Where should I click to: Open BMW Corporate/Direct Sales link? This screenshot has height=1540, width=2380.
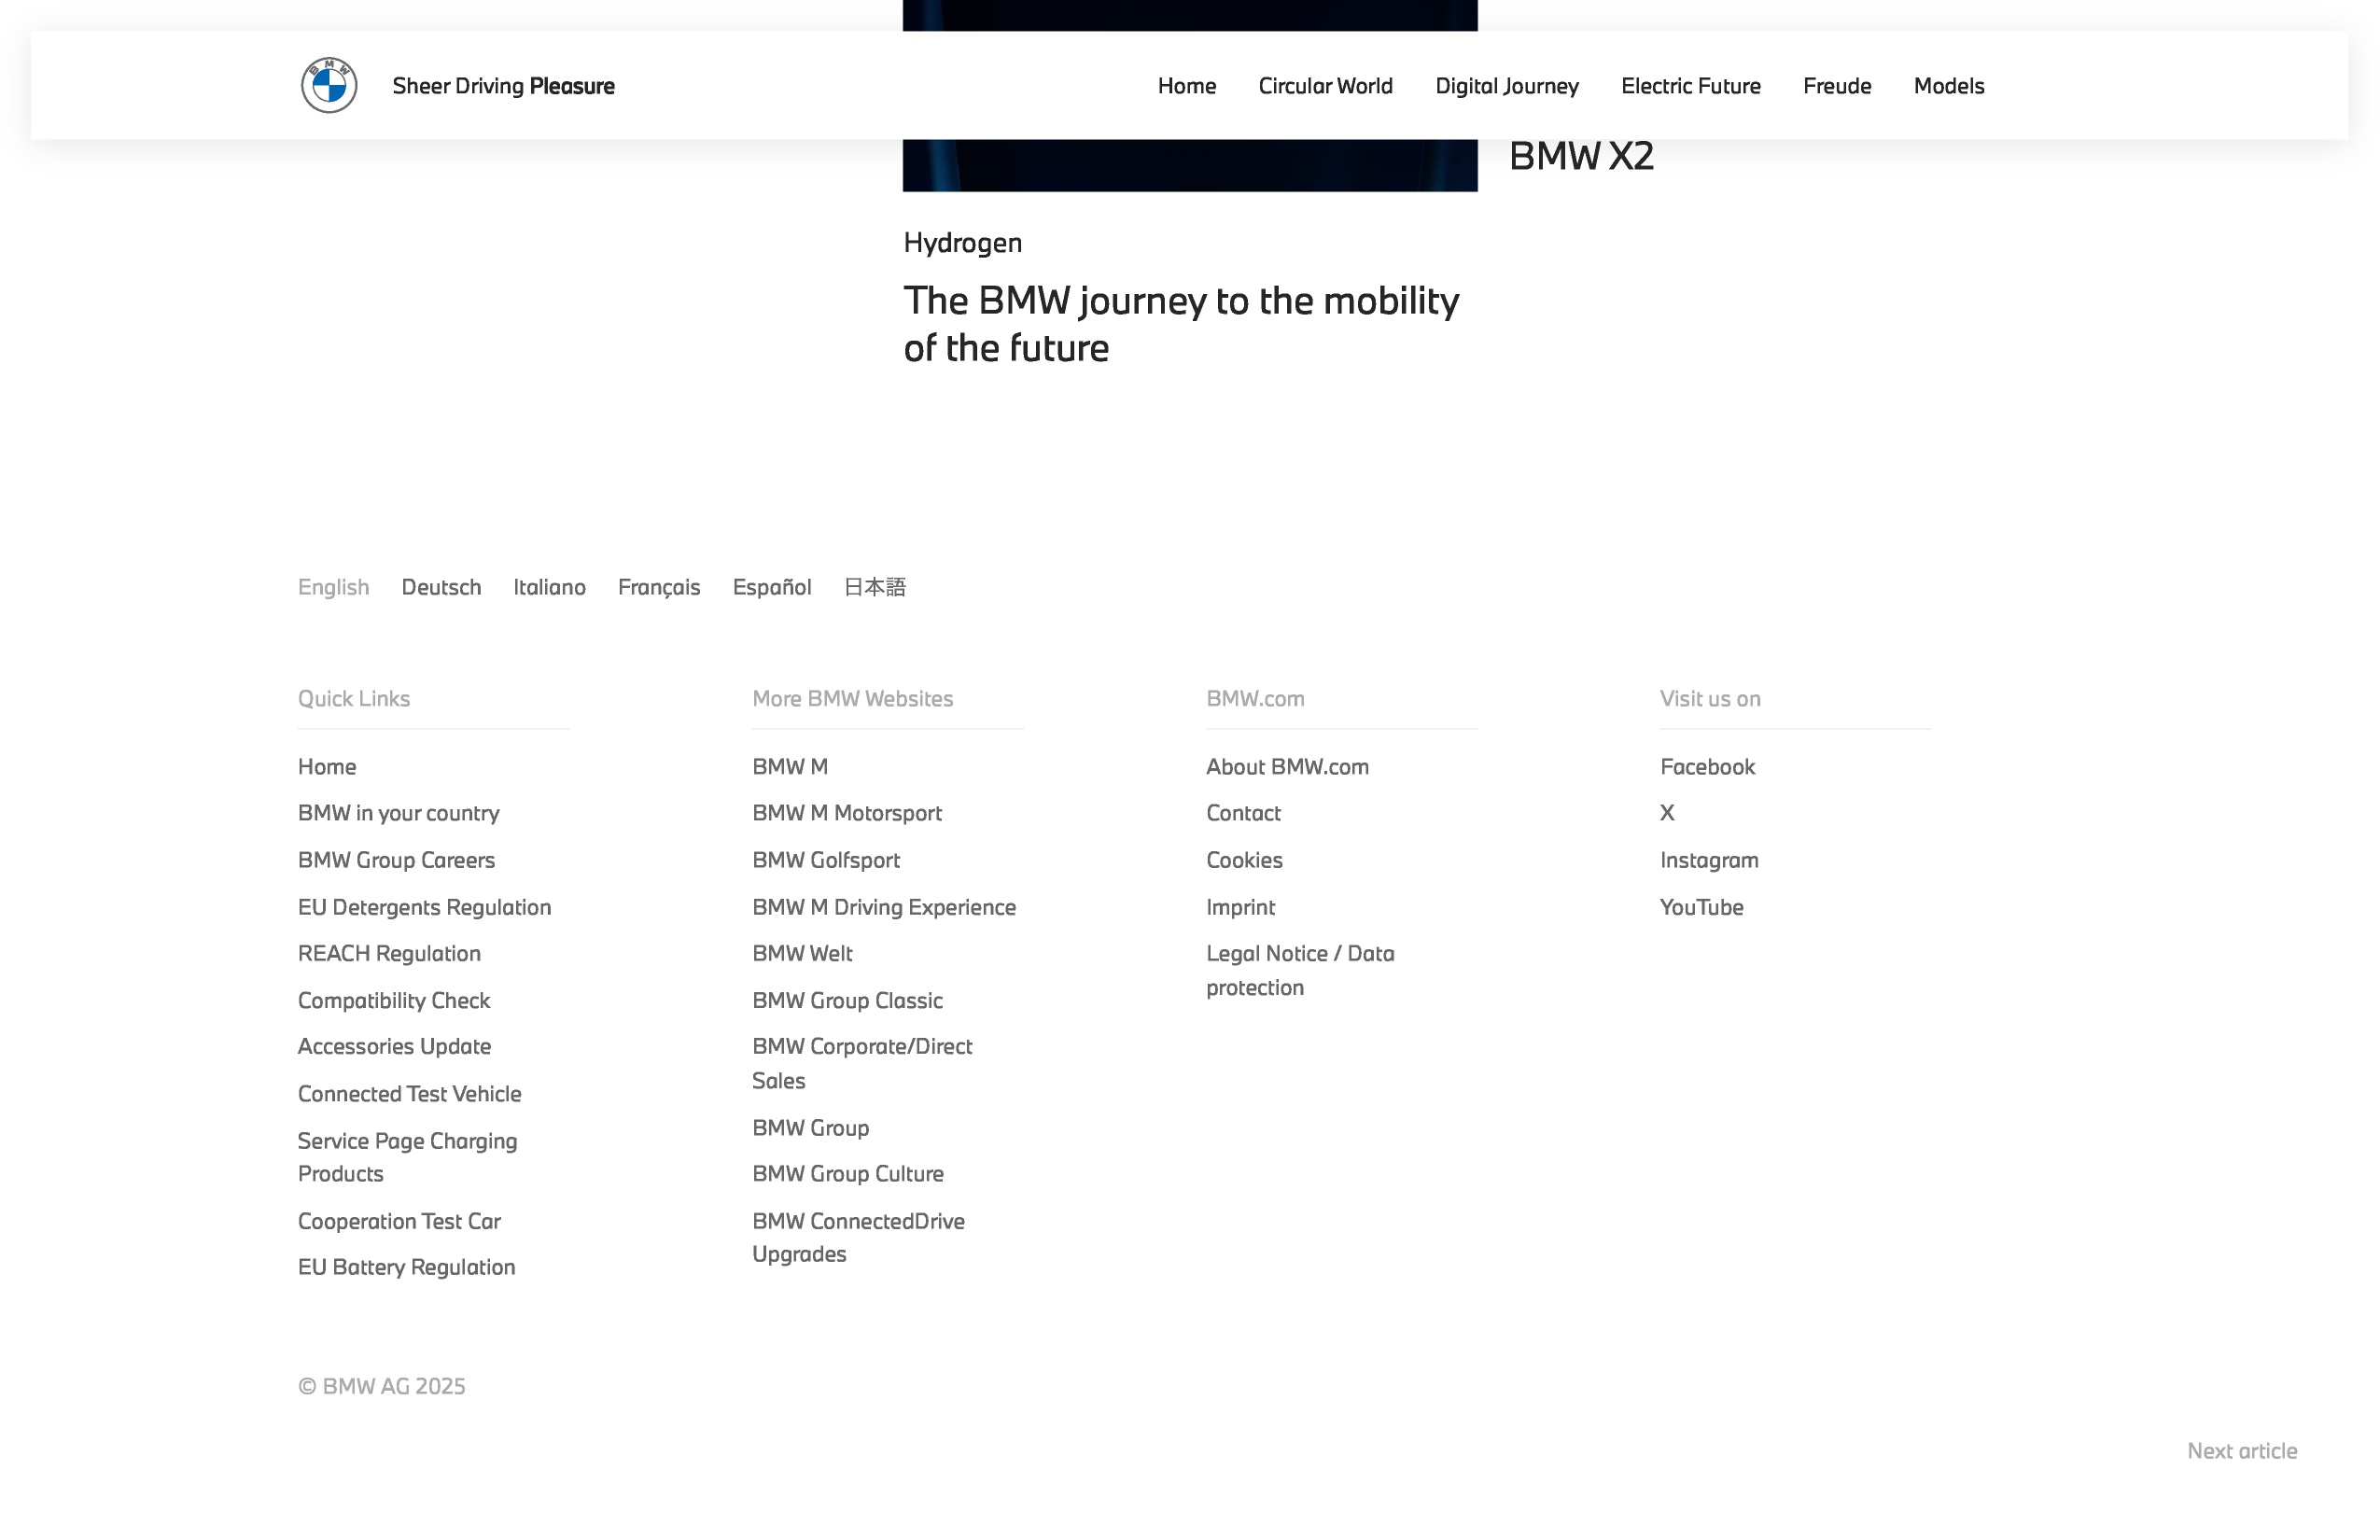click(x=862, y=1063)
